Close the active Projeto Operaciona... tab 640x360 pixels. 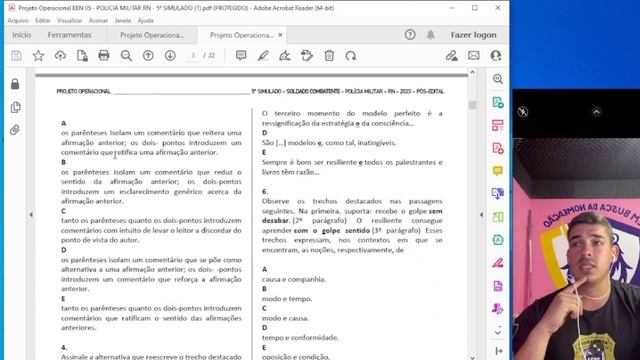pyautogui.click(x=280, y=35)
